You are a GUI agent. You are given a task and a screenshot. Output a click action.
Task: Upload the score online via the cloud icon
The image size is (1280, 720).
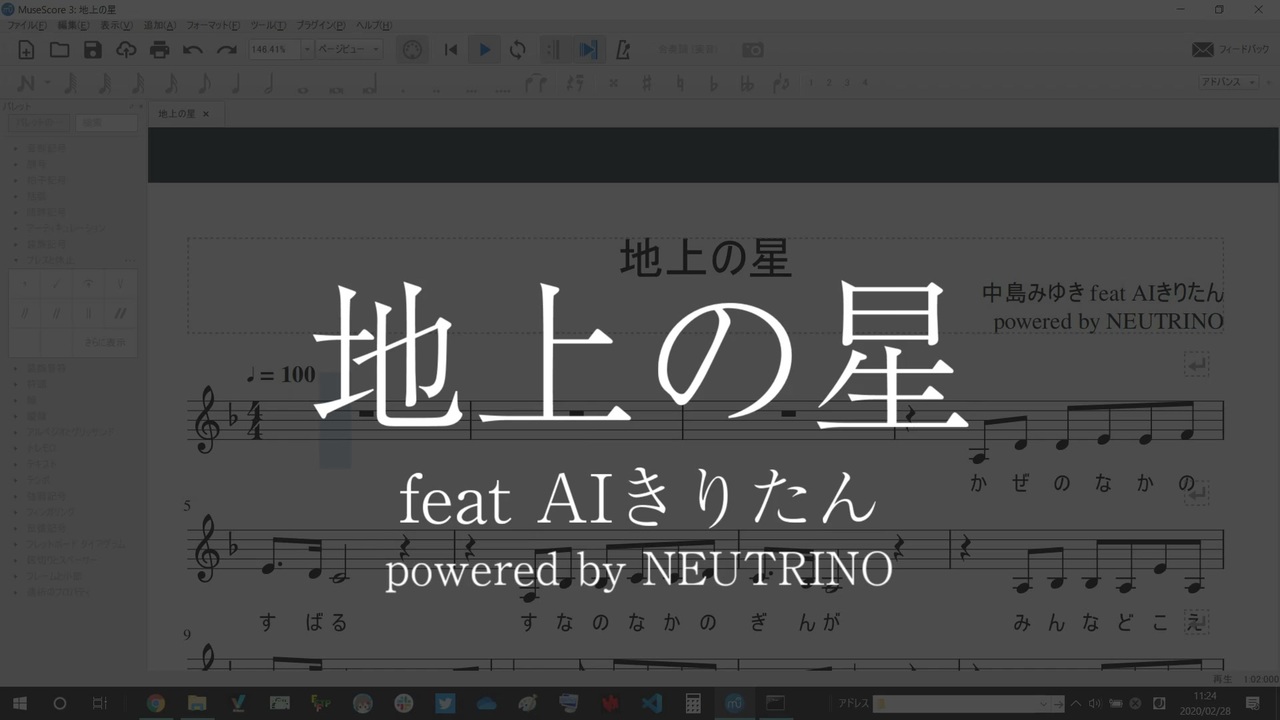coord(126,50)
